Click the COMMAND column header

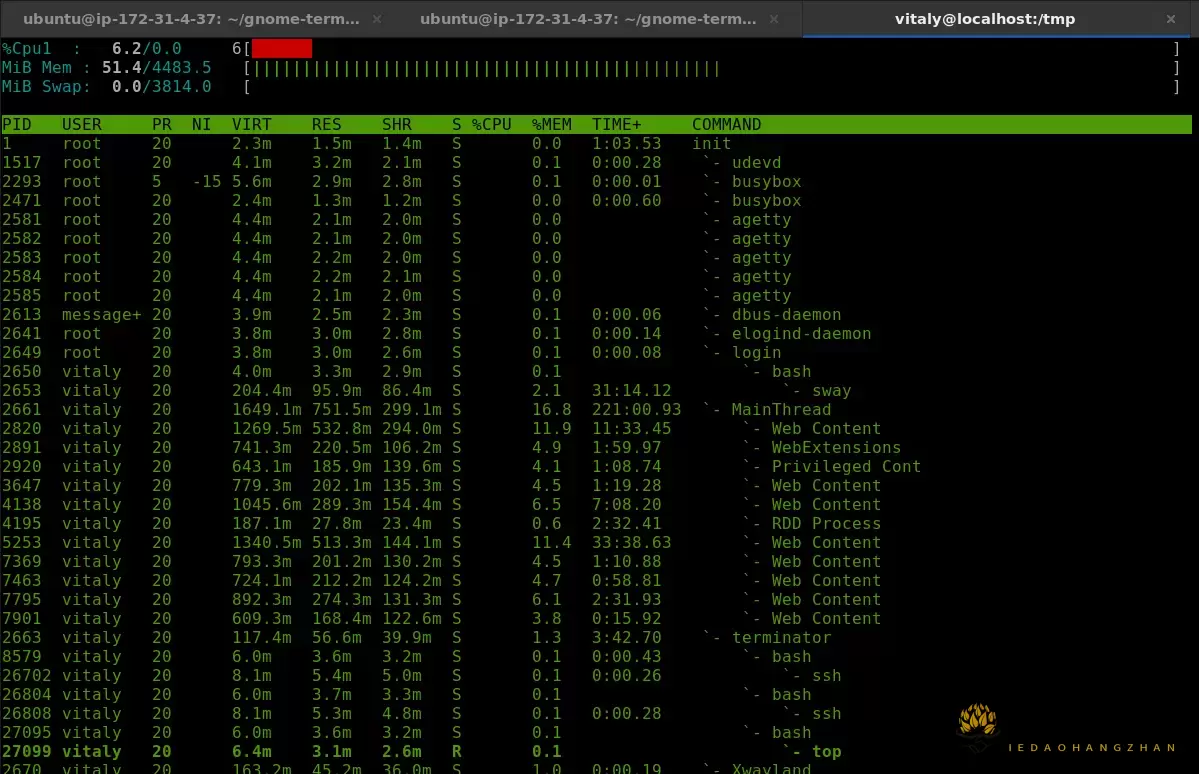click(x=726, y=125)
